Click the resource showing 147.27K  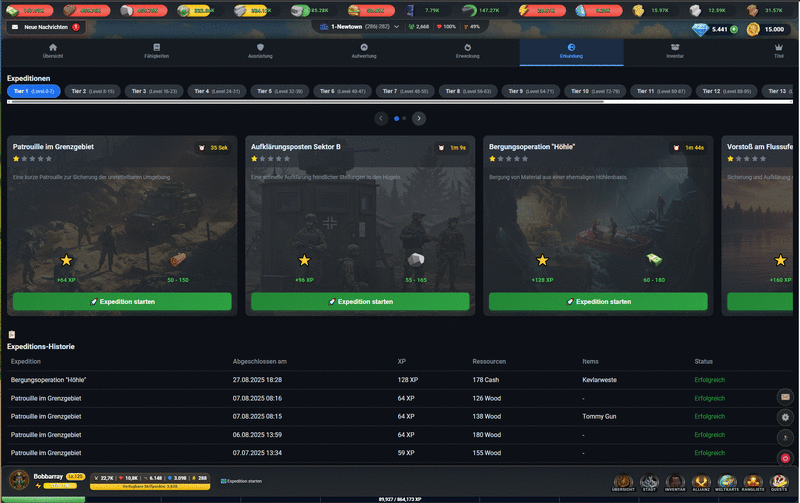(x=481, y=10)
